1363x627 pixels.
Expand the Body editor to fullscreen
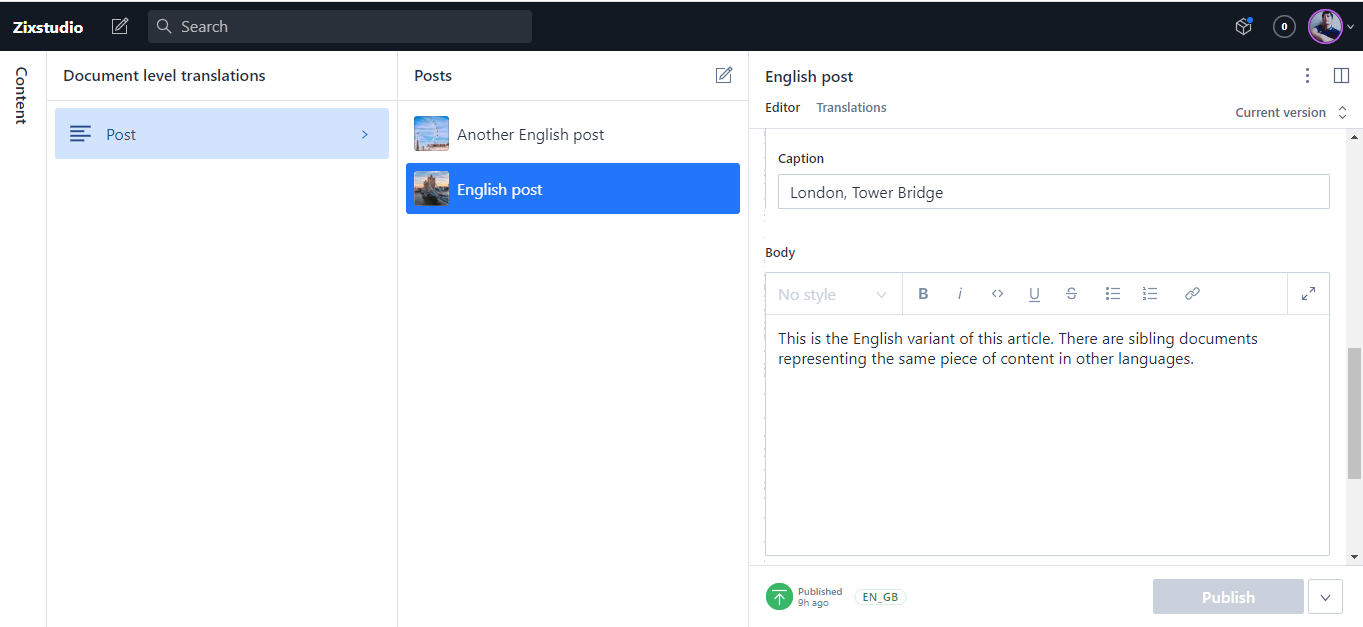coord(1308,294)
